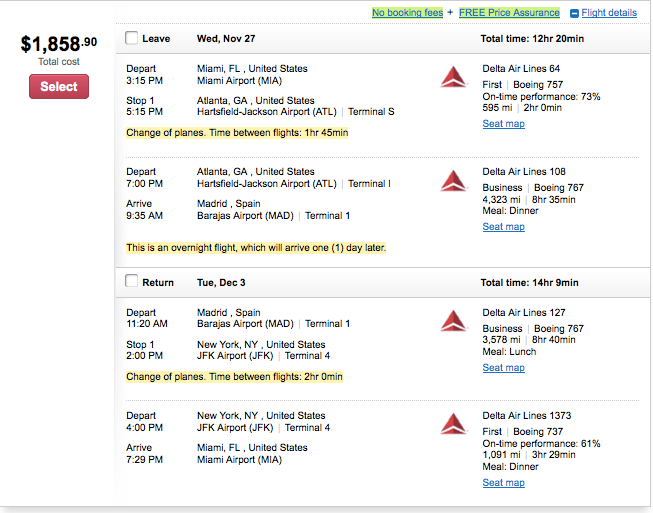Viewport: 653px width, 513px height.
Task: Click the 'Wed, Nov 27' departure date
Action: [x=226, y=39]
